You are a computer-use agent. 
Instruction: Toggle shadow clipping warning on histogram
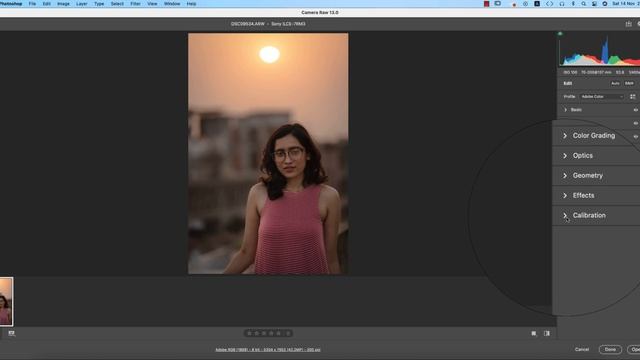[x=560, y=34]
